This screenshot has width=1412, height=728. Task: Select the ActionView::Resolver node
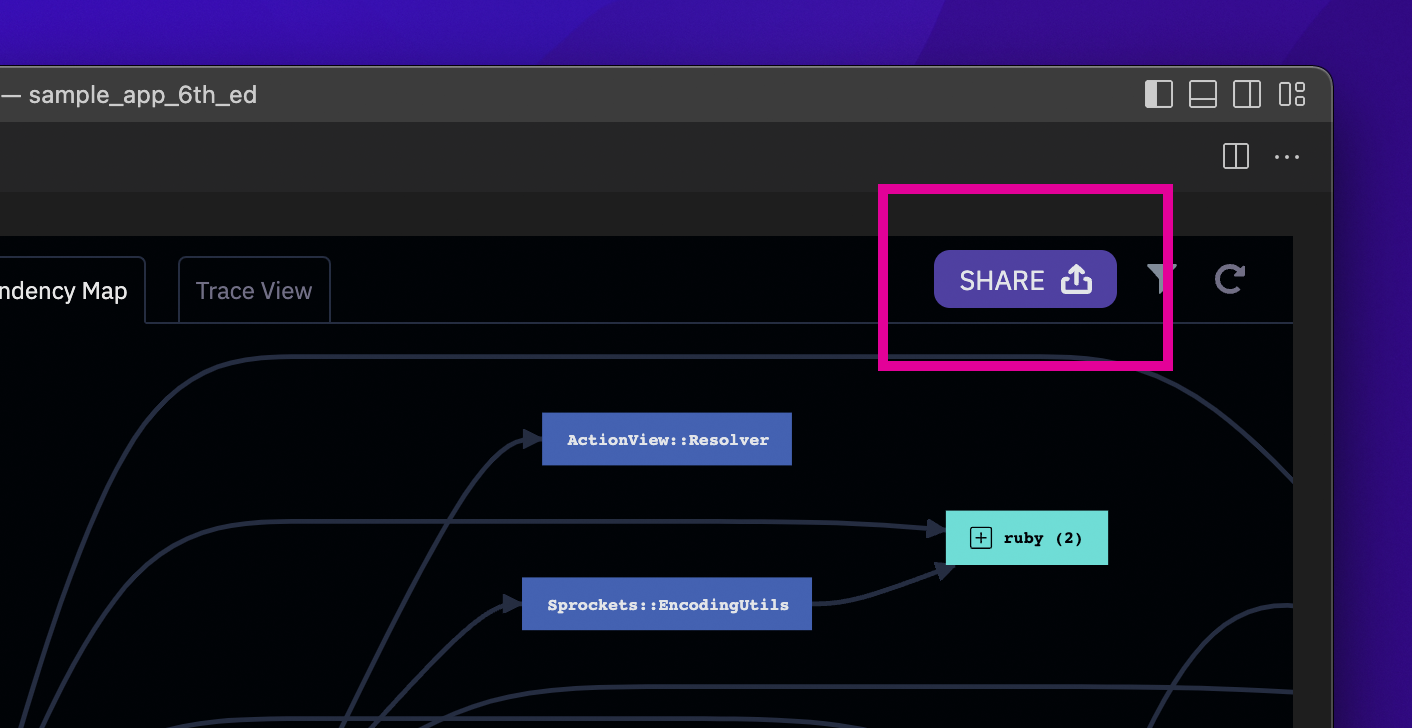point(667,439)
